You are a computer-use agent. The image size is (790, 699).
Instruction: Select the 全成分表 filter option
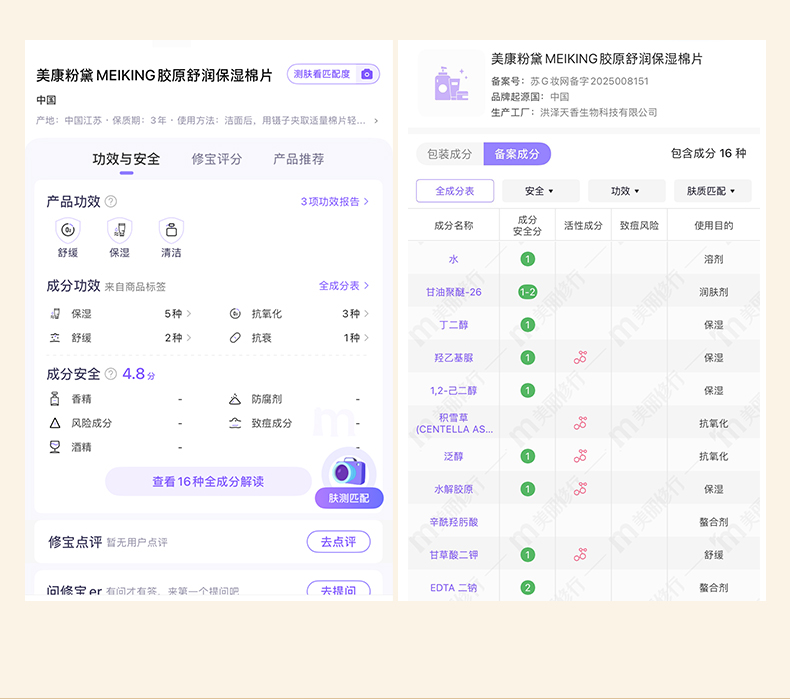tap(455, 191)
